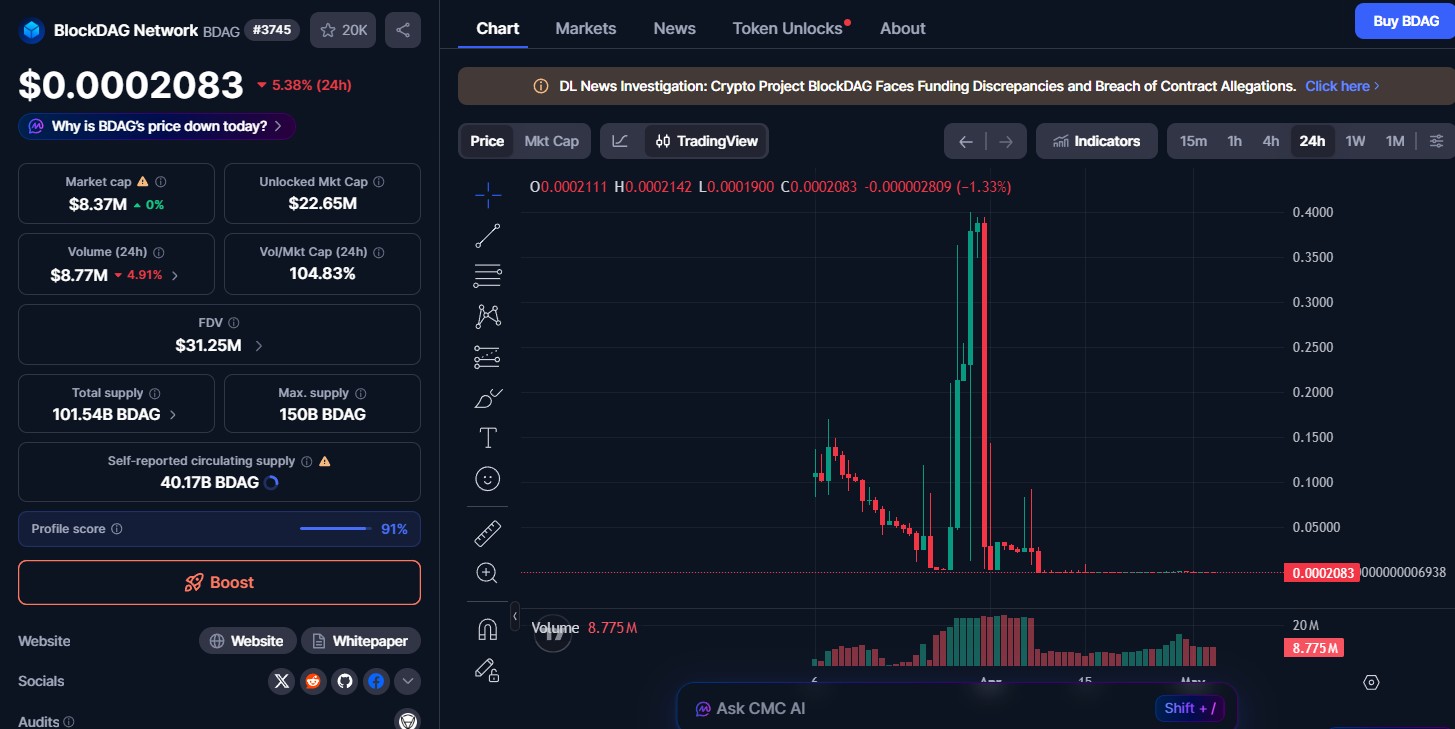
Task: Open the Token Unlocks tab
Action: point(788,28)
